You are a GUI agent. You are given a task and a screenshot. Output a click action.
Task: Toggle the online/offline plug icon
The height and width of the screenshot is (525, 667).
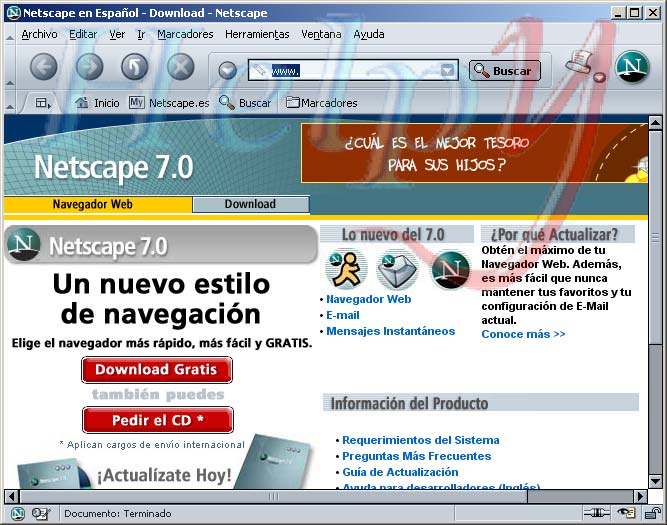click(596, 514)
